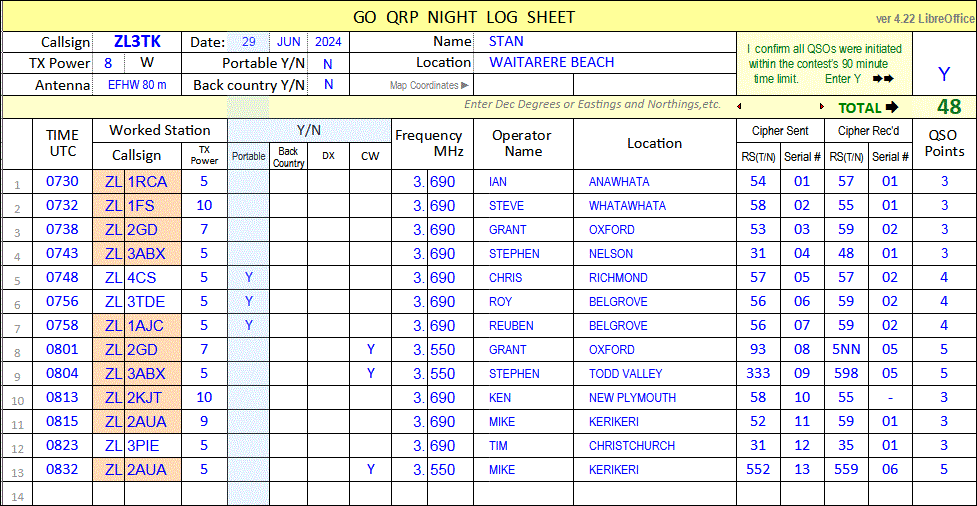
Task: Click the Cipher Rec'd header
Action: pyautogui.click(x=868, y=131)
